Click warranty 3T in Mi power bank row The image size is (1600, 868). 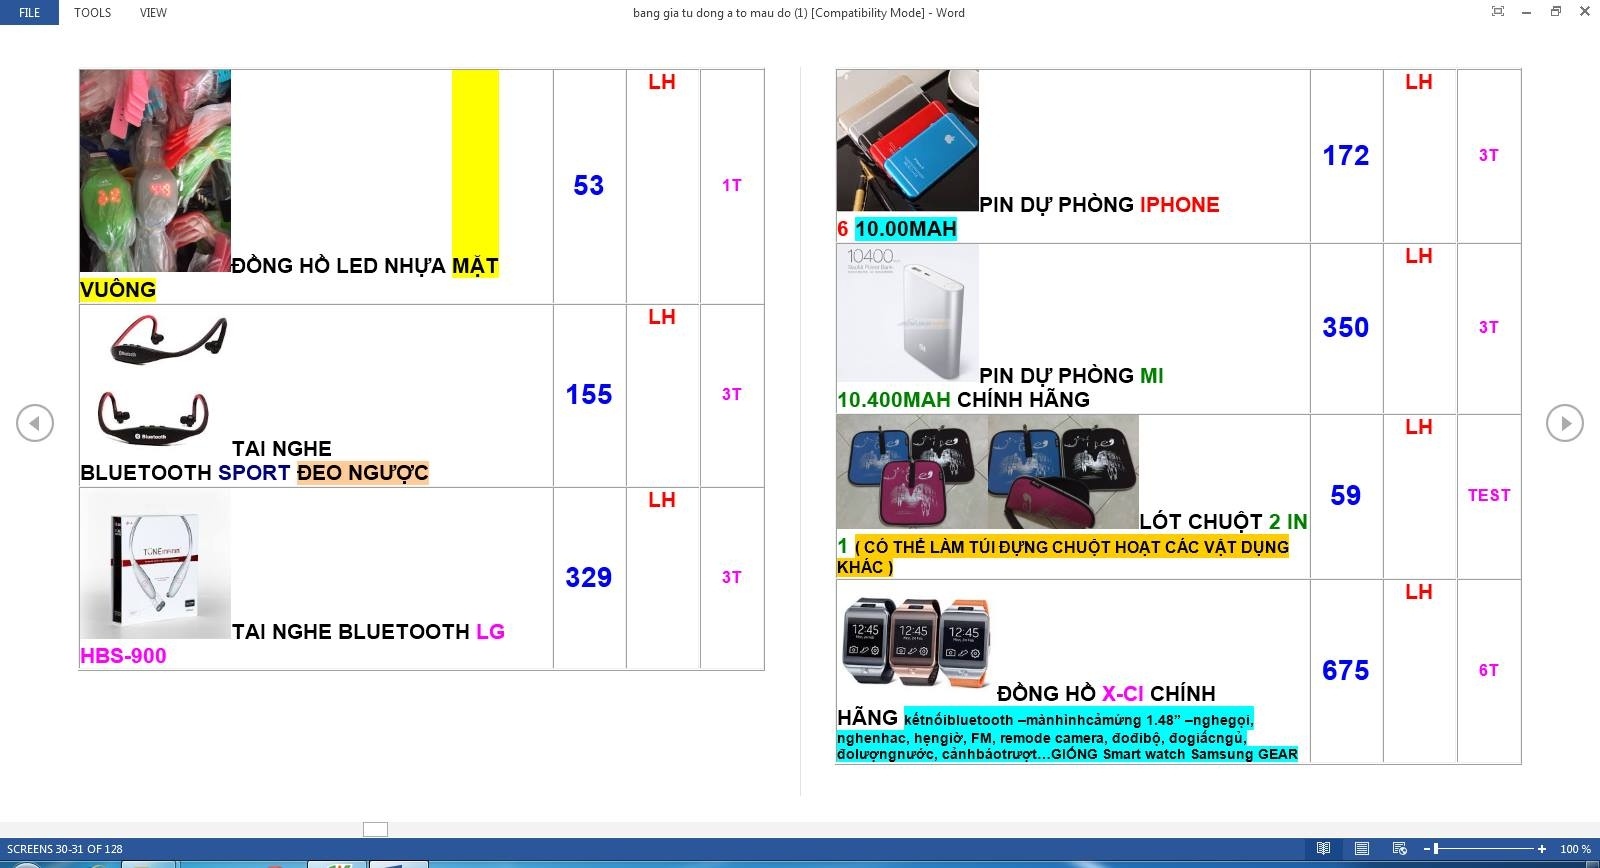point(1489,328)
